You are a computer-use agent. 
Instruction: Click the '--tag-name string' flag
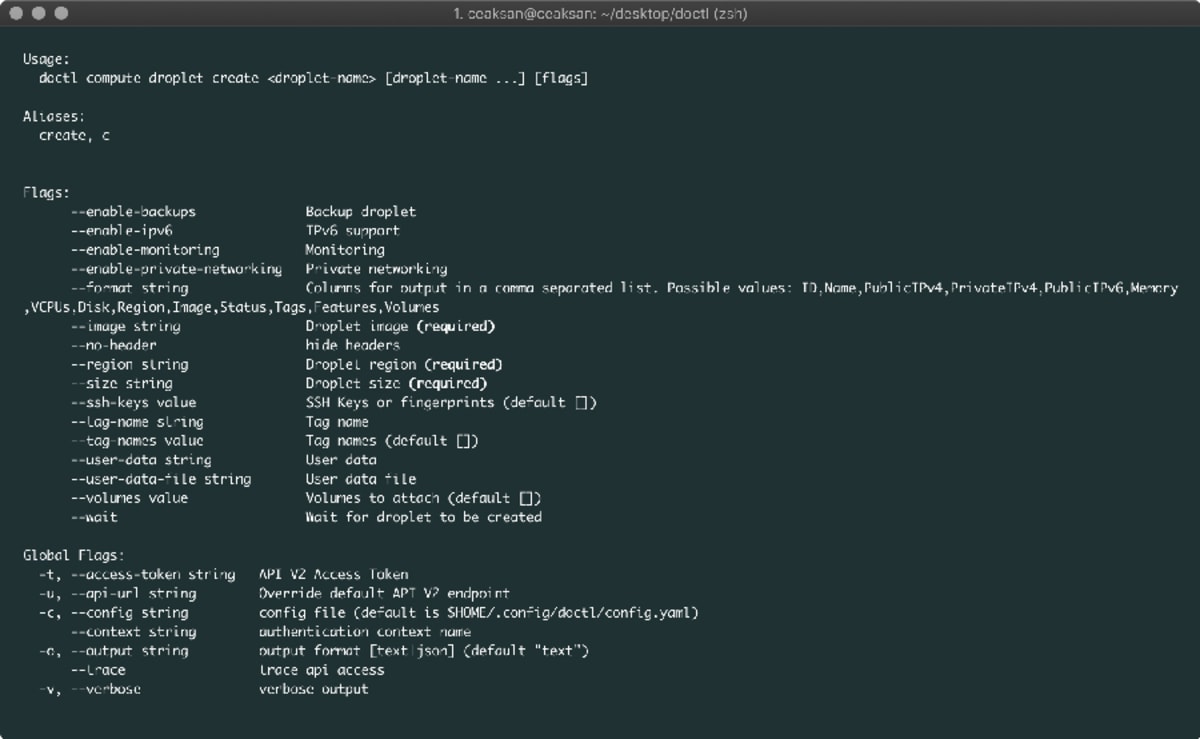click(x=137, y=422)
